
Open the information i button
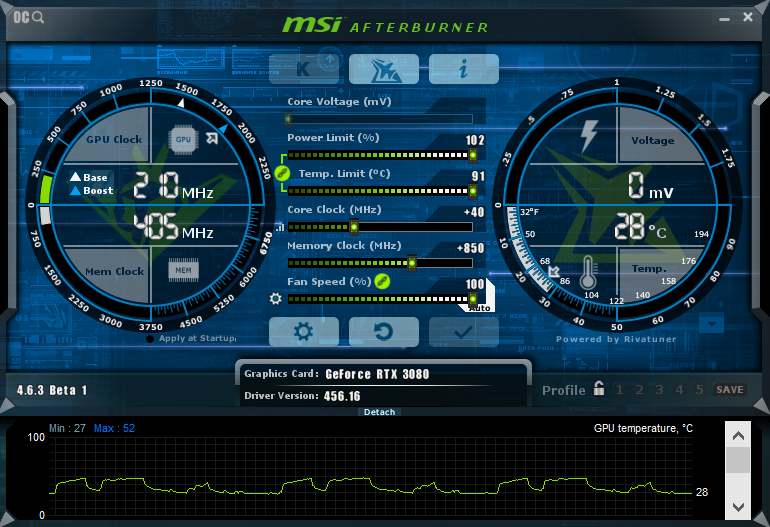pyautogui.click(x=464, y=69)
